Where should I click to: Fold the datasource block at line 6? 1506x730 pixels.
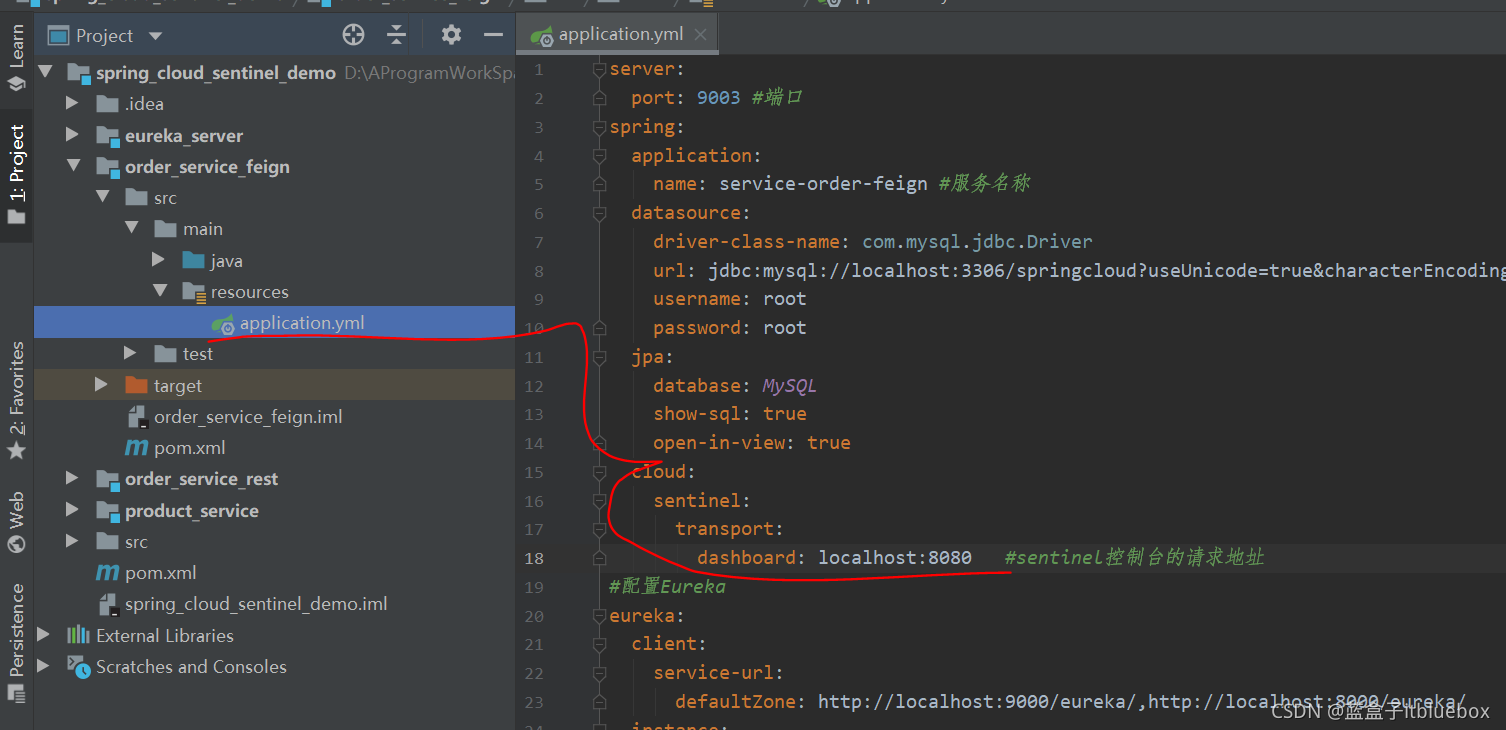click(x=599, y=213)
